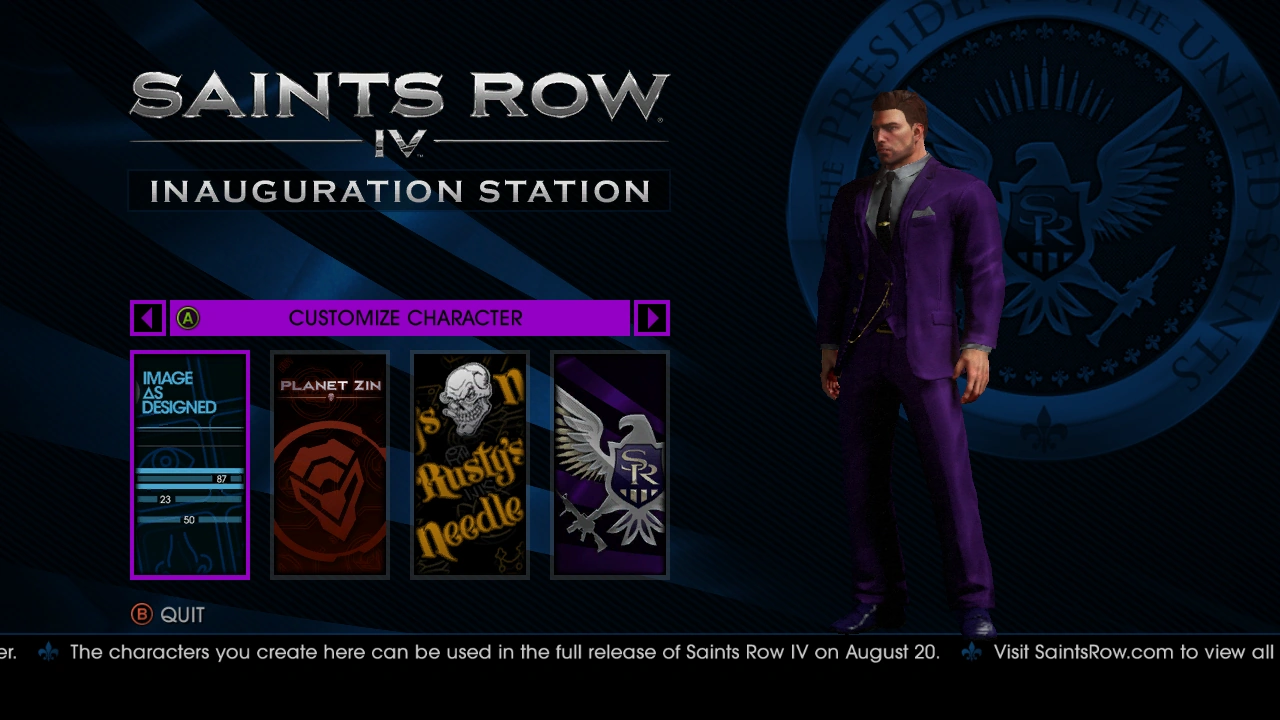Screen dimensions: 1280x720
Task: Click the fleur-de-lis before 'Visit SaintsRow.com'
Action: pyautogui.click(x=971, y=652)
